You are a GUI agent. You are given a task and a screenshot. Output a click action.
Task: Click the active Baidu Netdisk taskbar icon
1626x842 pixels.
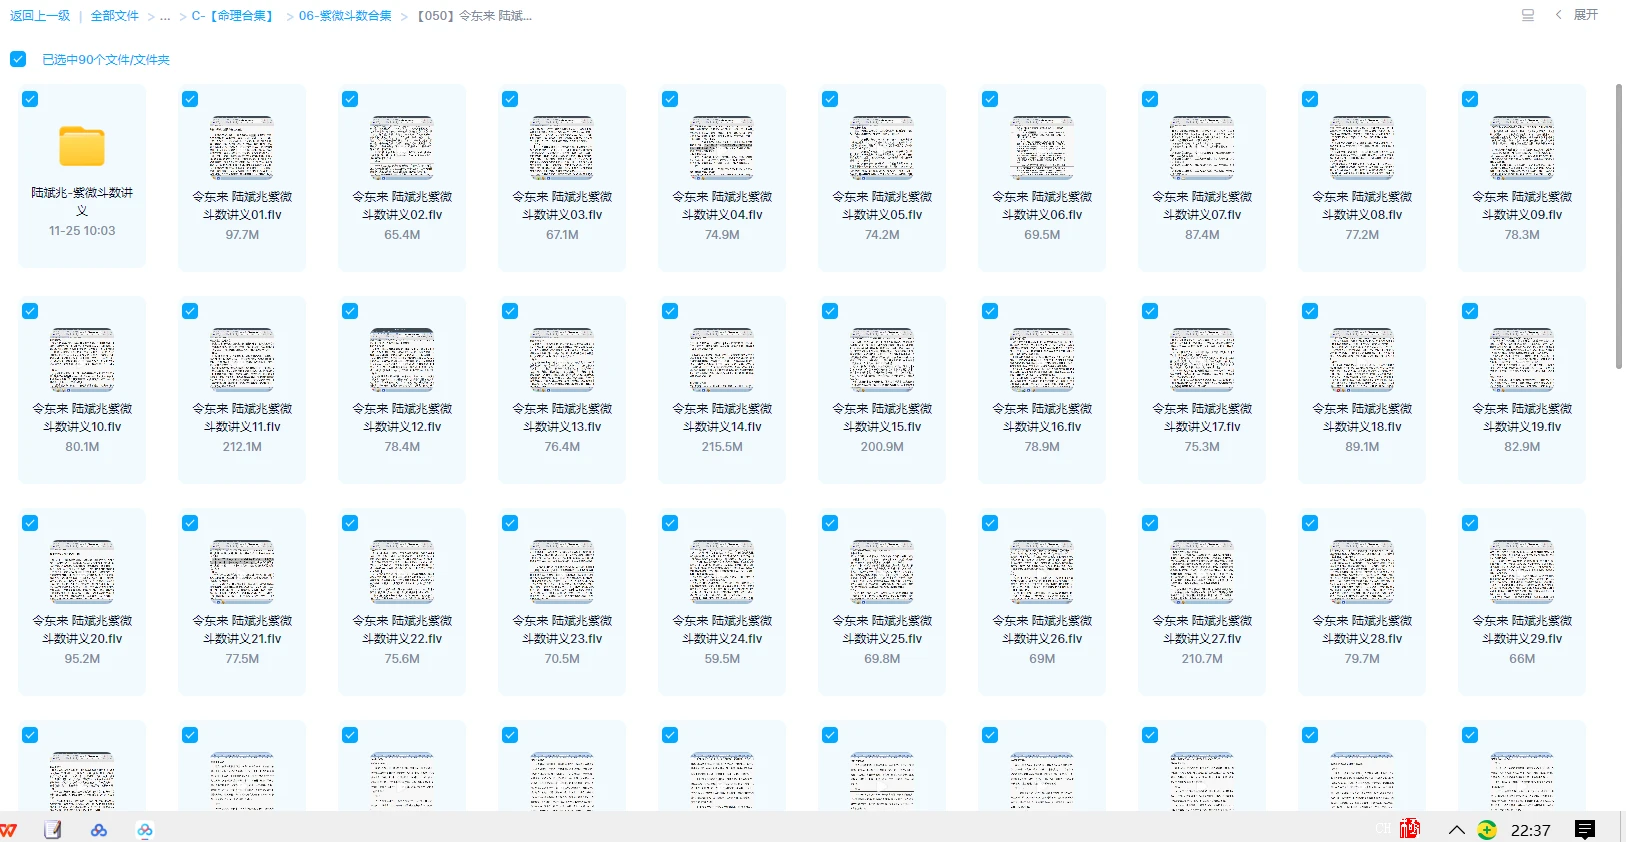(x=145, y=830)
